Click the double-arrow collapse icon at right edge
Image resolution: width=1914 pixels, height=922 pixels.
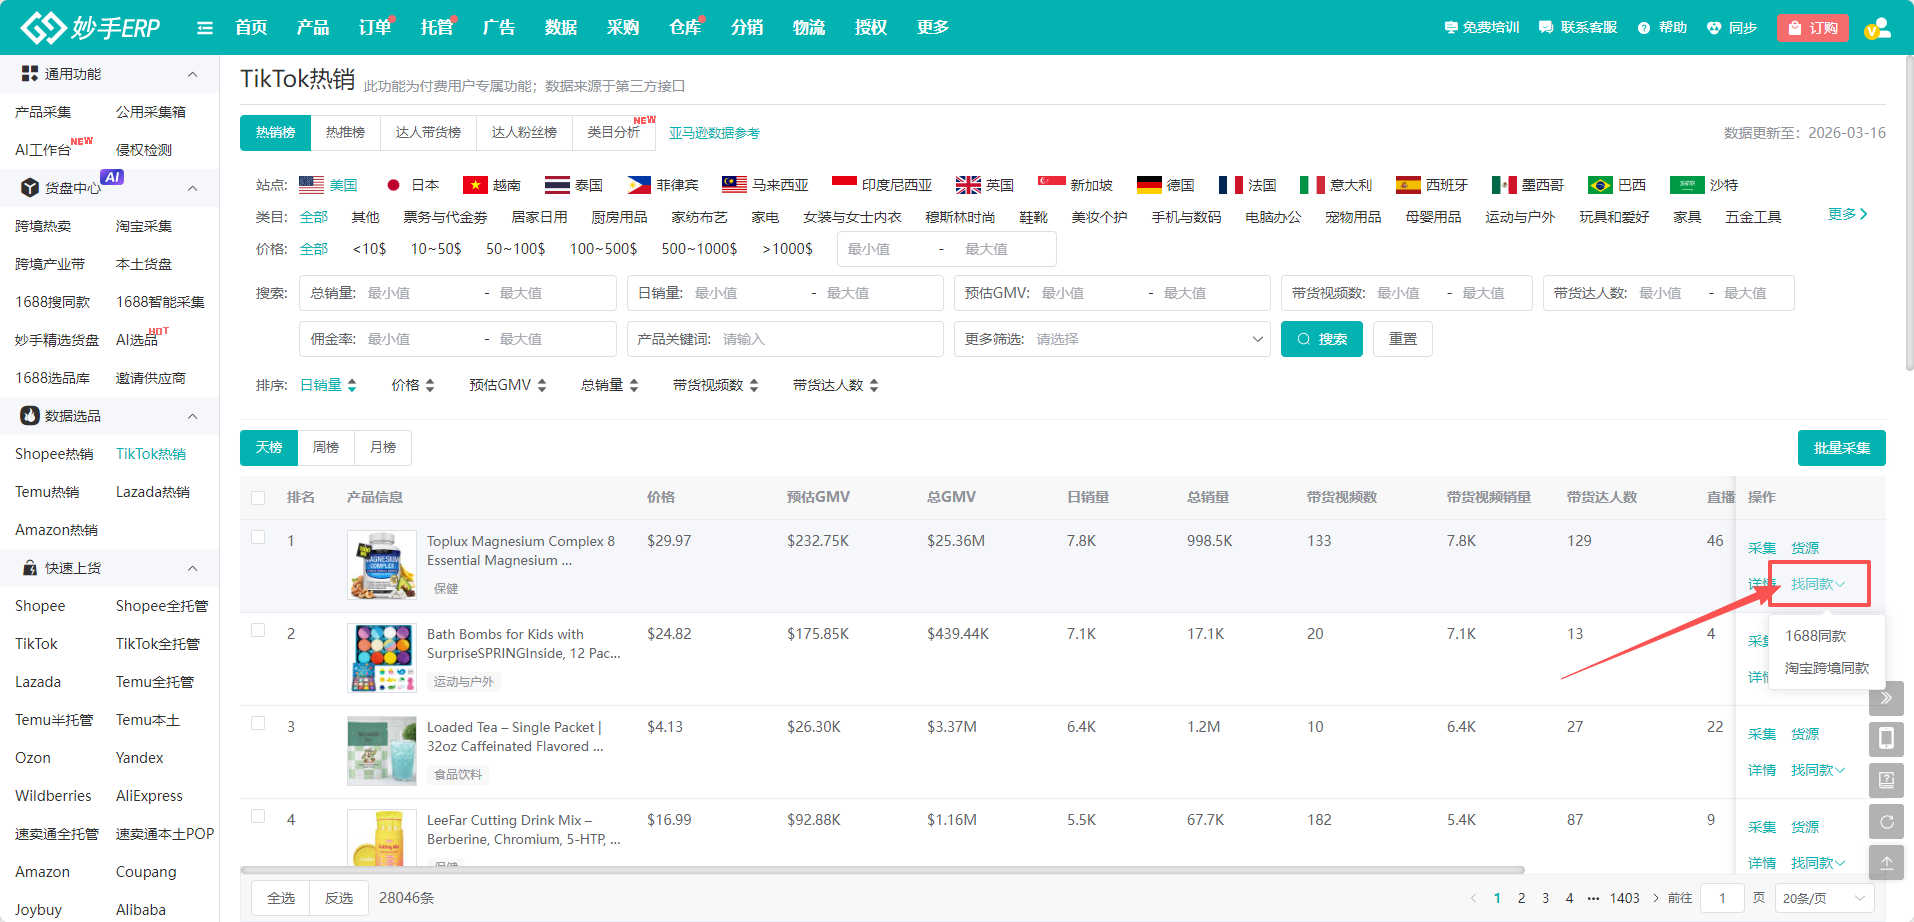pyautogui.click(x=1886, y=698)
